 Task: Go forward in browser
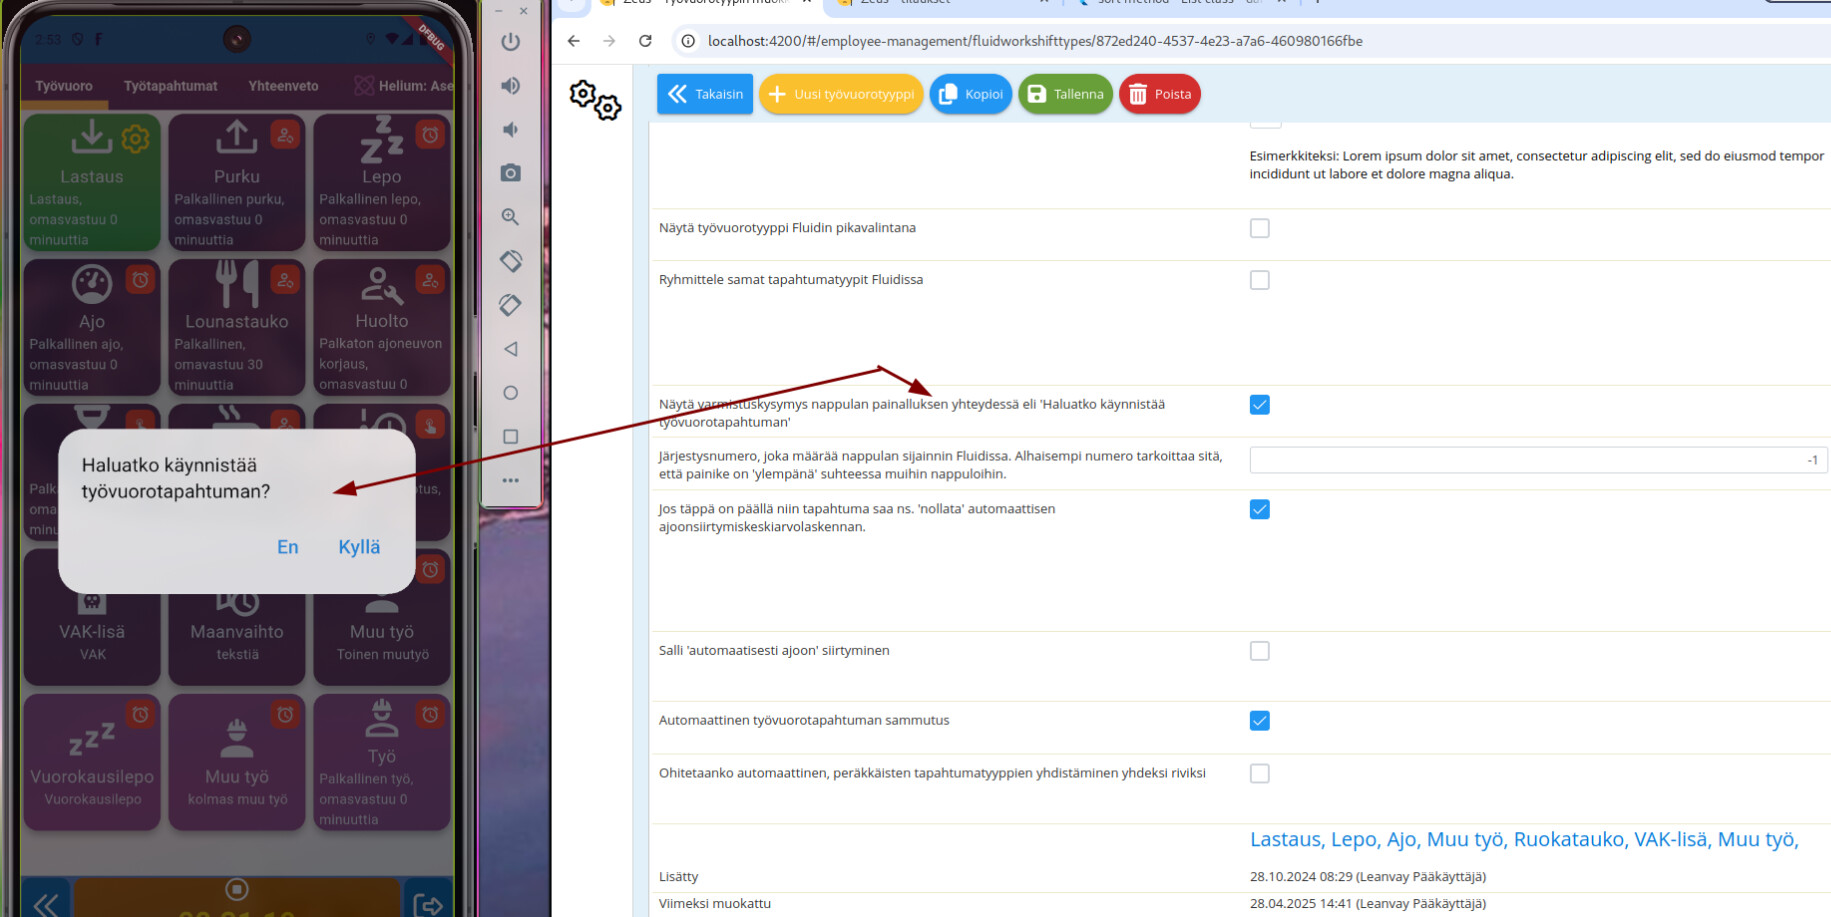(x=609, y=41)
